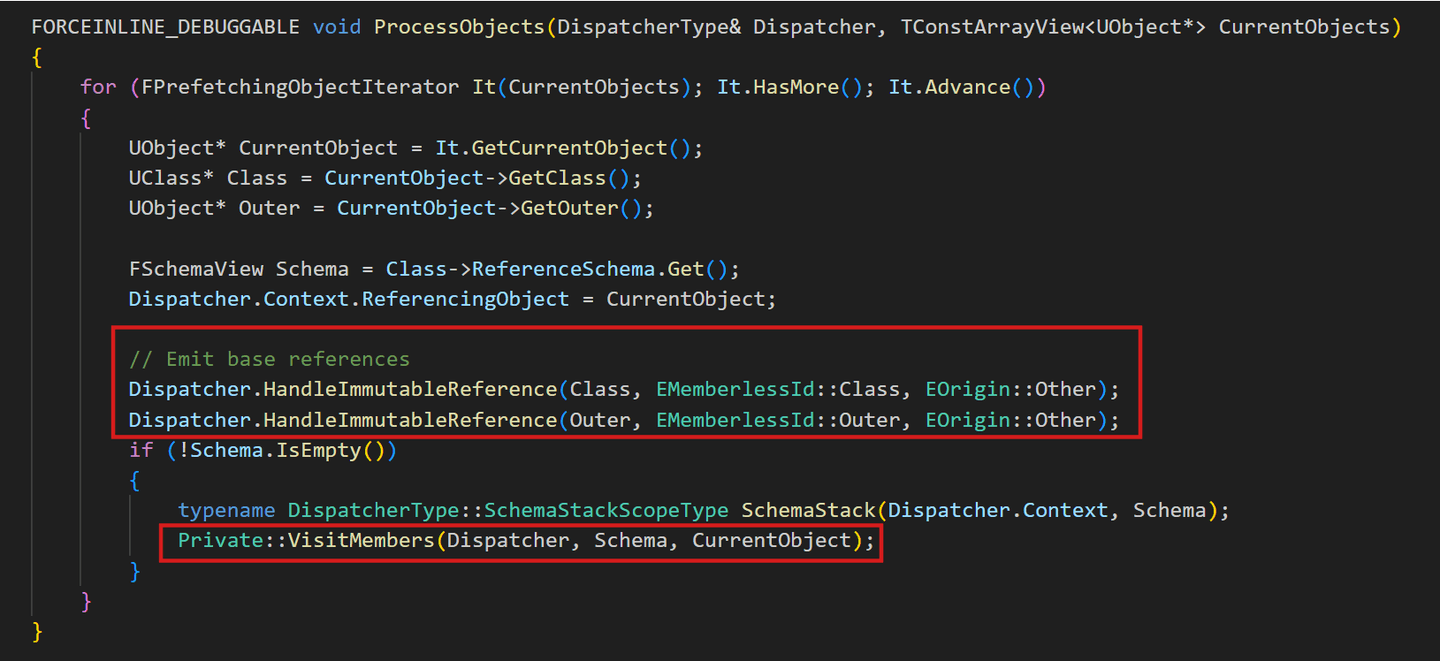Click the GetOuter method call
This screenshot has height=661, width=1440.
point(569,208)
